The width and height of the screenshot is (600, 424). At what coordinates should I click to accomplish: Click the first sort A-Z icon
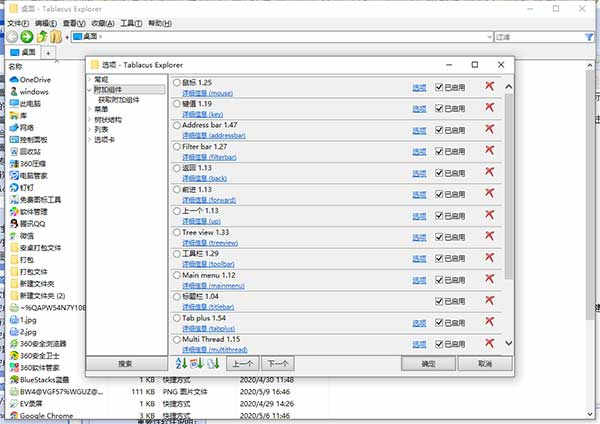(181, 363)
